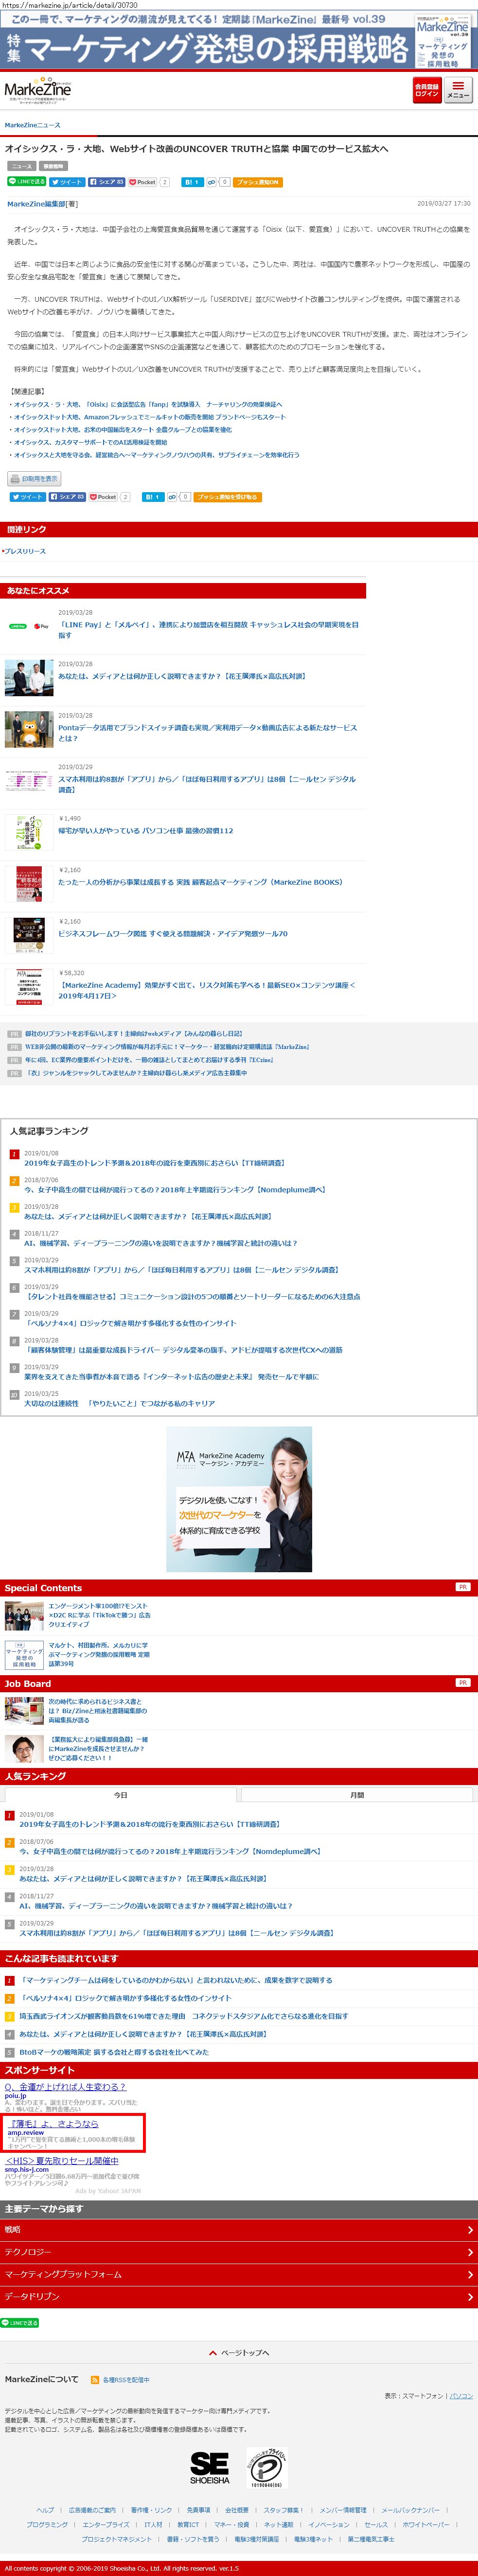This screenshot has height=2576, width=478.
Task: Tweet article using top ツイート button
Action: [x=67, y=182]
